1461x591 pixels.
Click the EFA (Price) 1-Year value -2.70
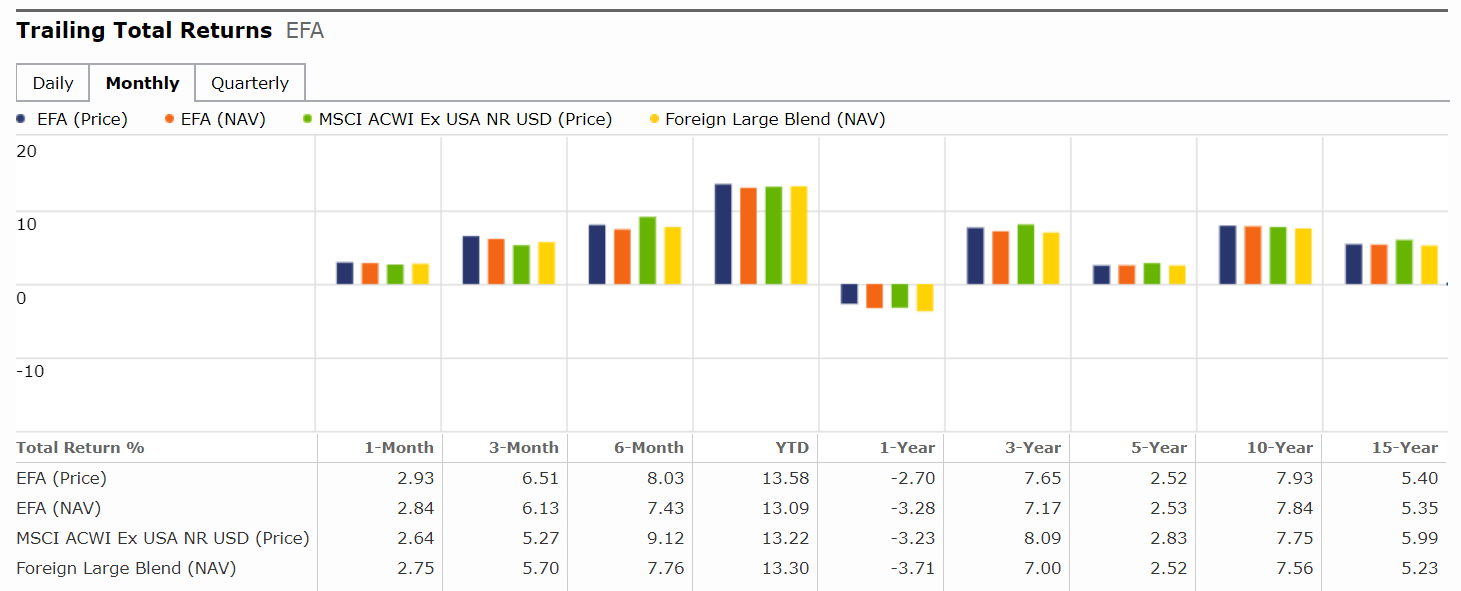coord(912,478)
